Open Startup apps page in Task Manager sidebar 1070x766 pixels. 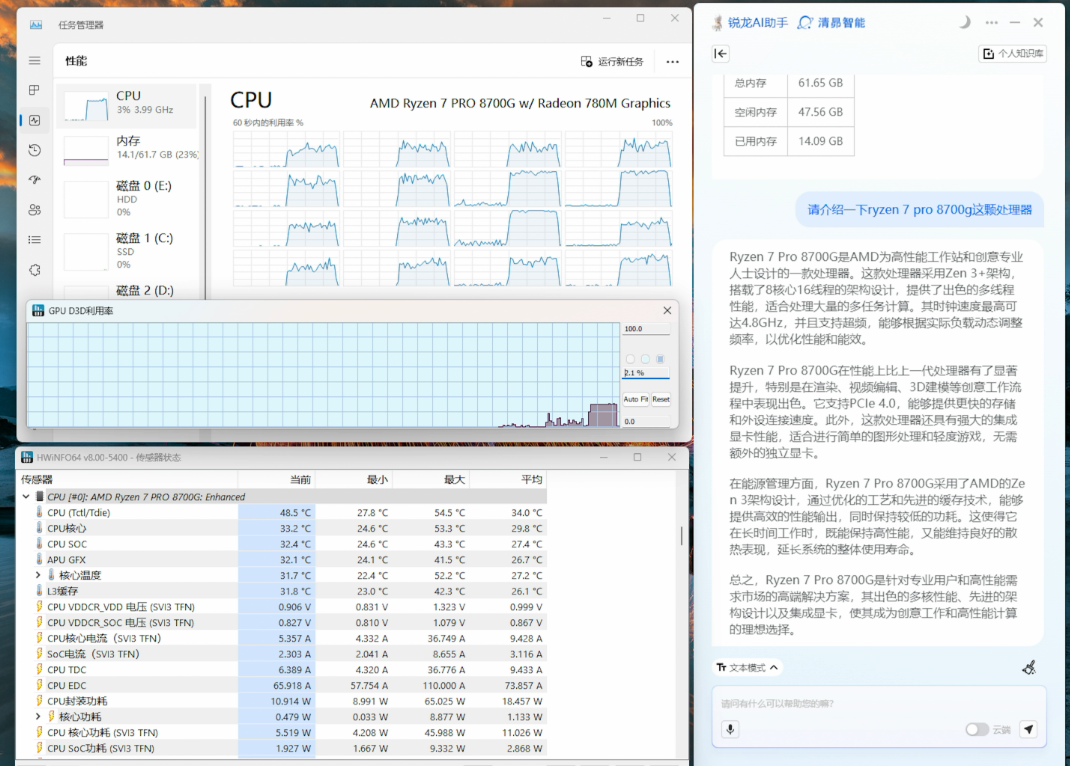tap(34, 180)
